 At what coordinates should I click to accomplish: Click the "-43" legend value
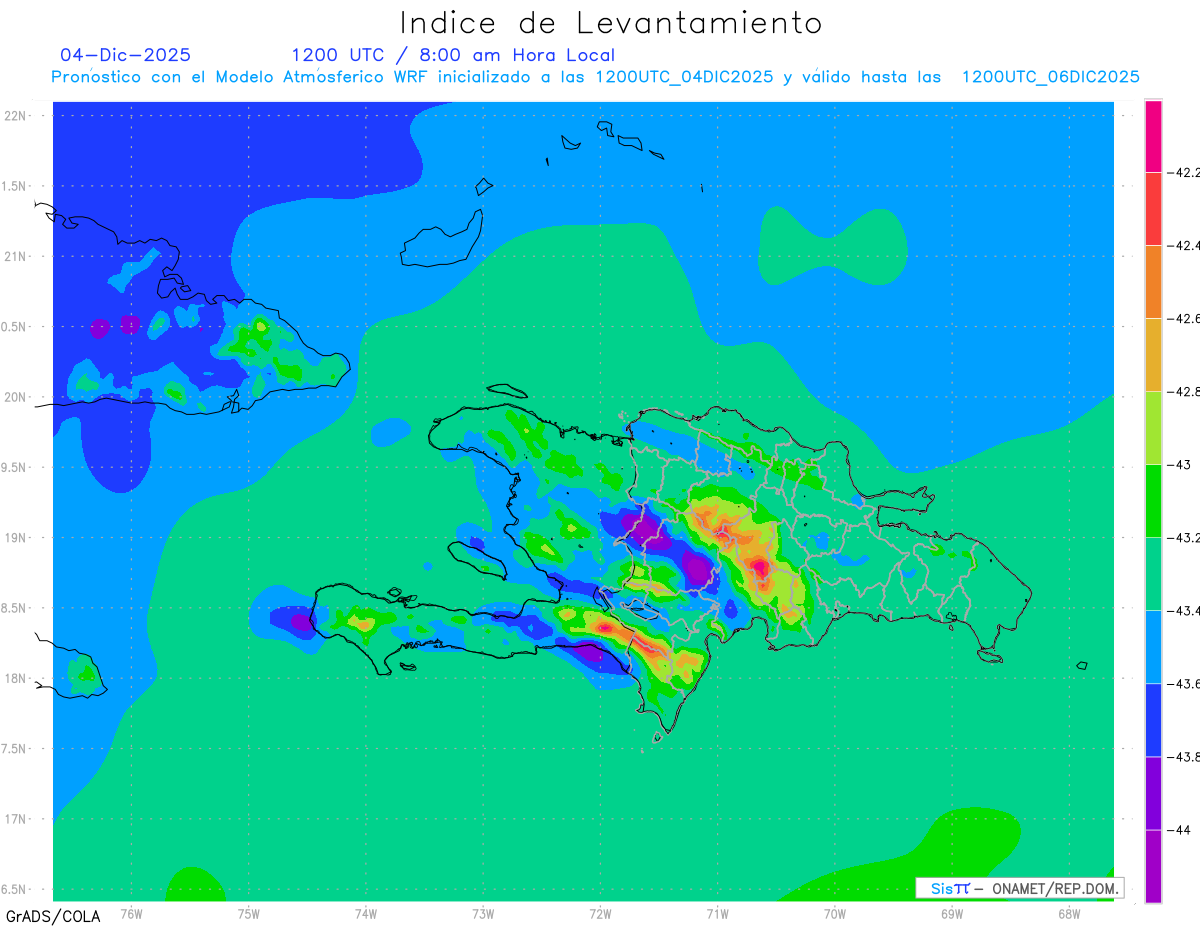click(1178, 464)
